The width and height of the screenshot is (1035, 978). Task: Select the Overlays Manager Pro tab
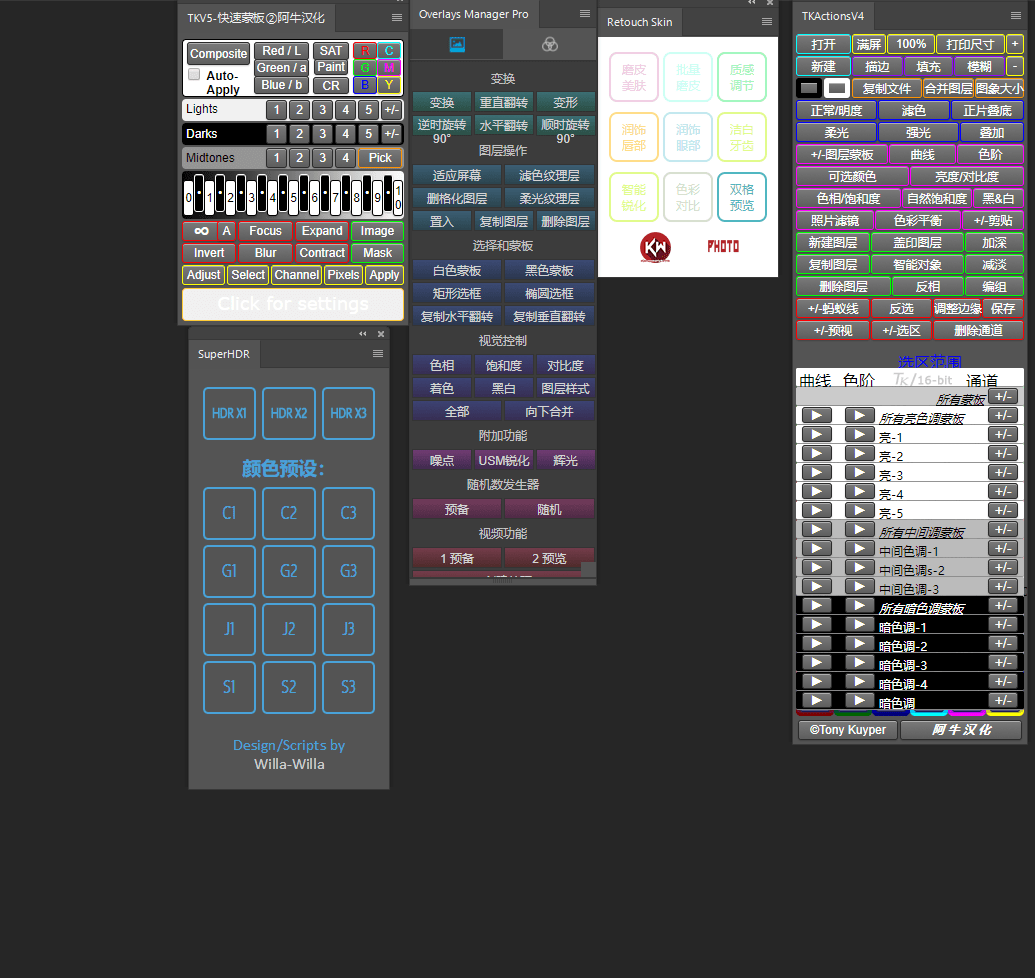[x=473, y=14]
